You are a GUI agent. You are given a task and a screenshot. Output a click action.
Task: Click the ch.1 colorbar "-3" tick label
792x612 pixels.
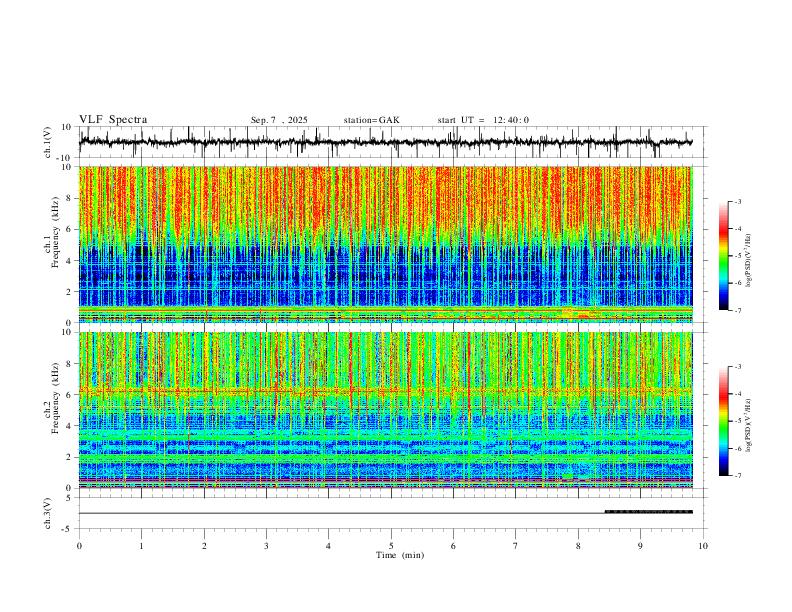click(738, 201)
